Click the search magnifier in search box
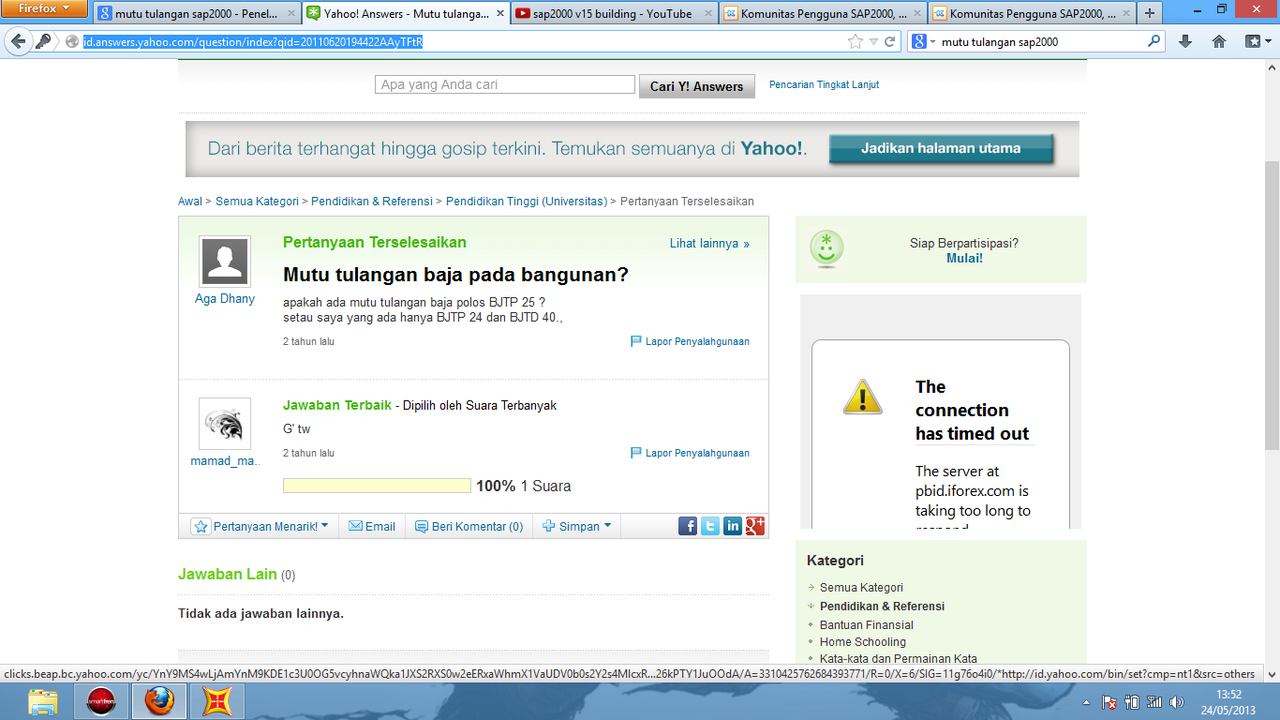 coord(1154,42)
